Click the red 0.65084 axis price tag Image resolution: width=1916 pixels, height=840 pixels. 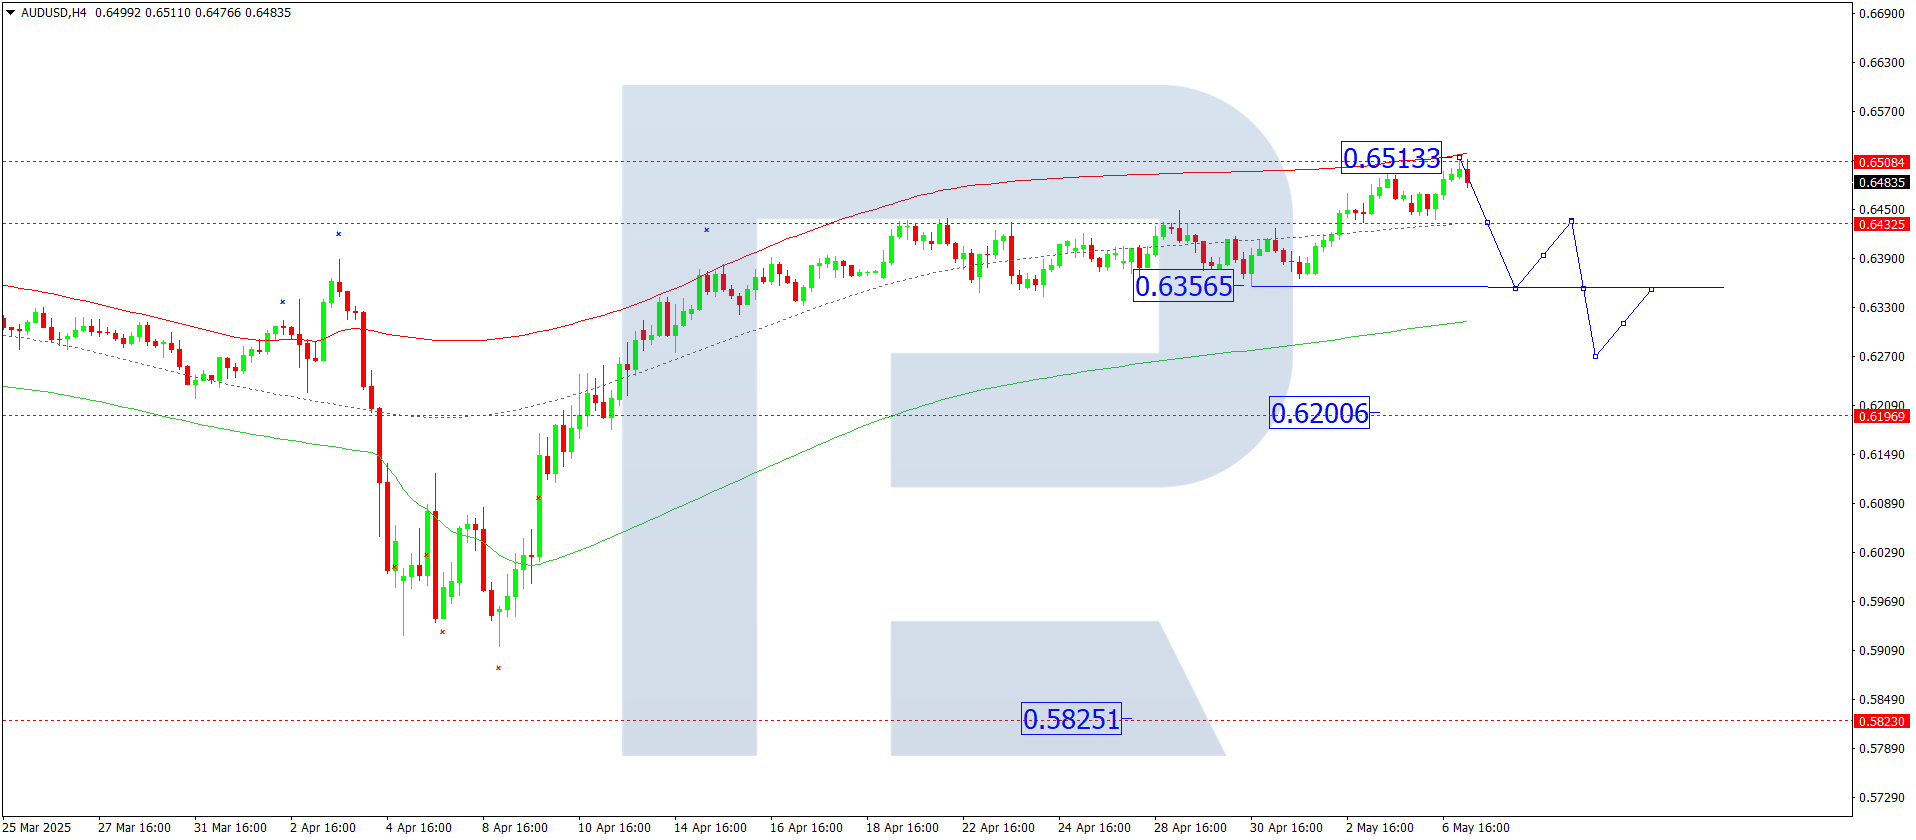point(1881,162)
